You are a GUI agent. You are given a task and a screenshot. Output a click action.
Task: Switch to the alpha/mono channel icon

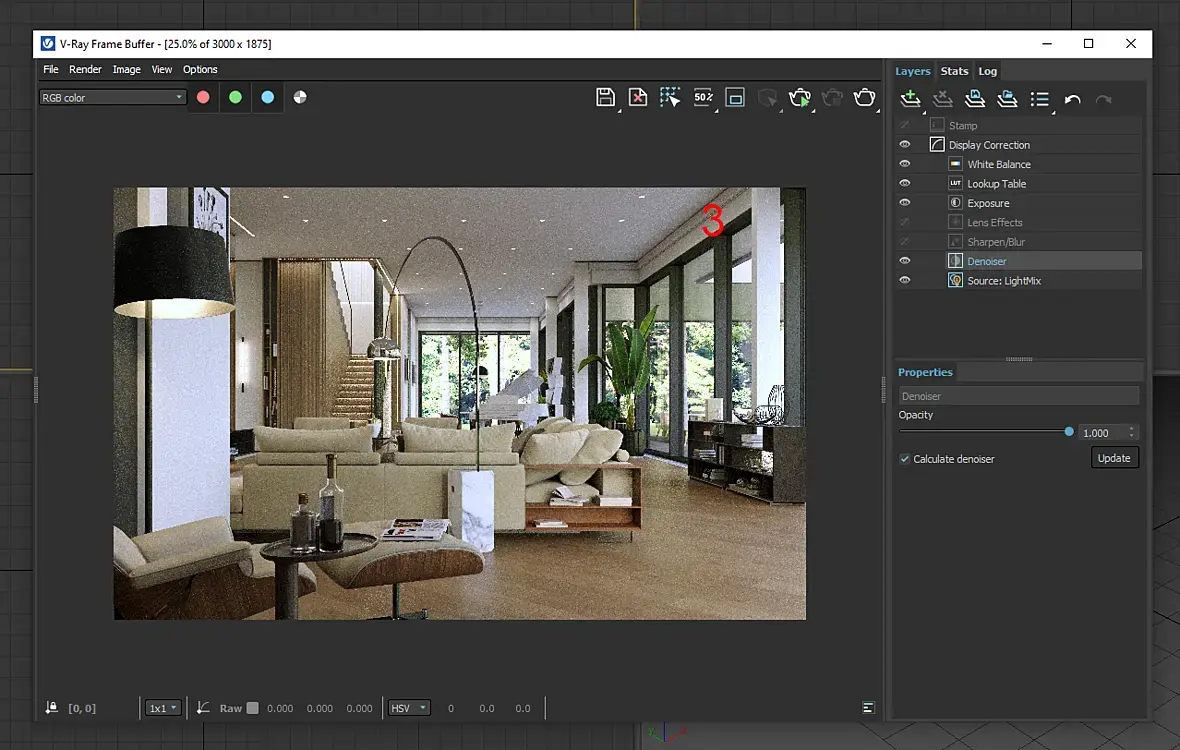(300, 97)
